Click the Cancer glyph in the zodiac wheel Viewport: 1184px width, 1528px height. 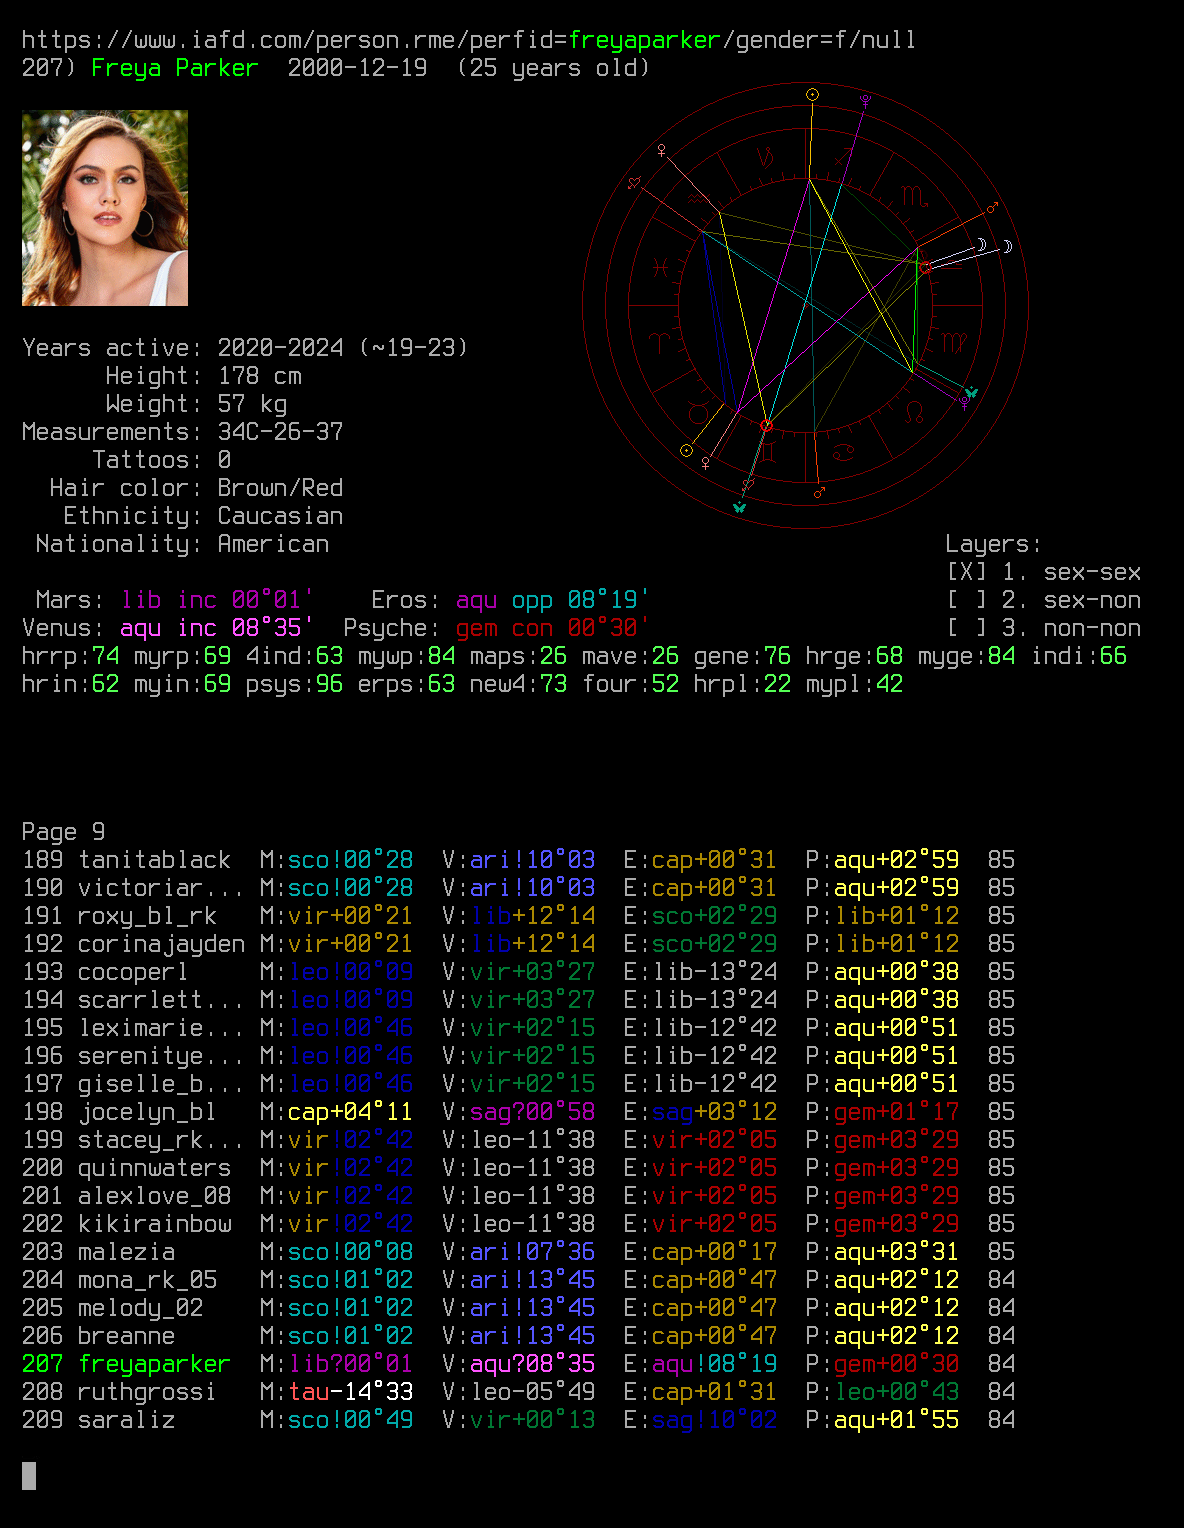844,452
